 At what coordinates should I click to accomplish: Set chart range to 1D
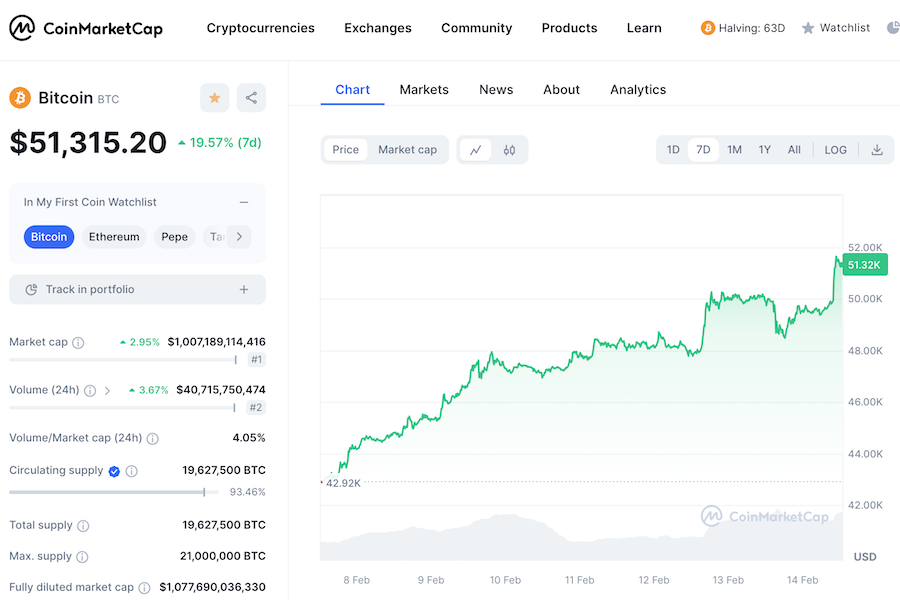673,150
